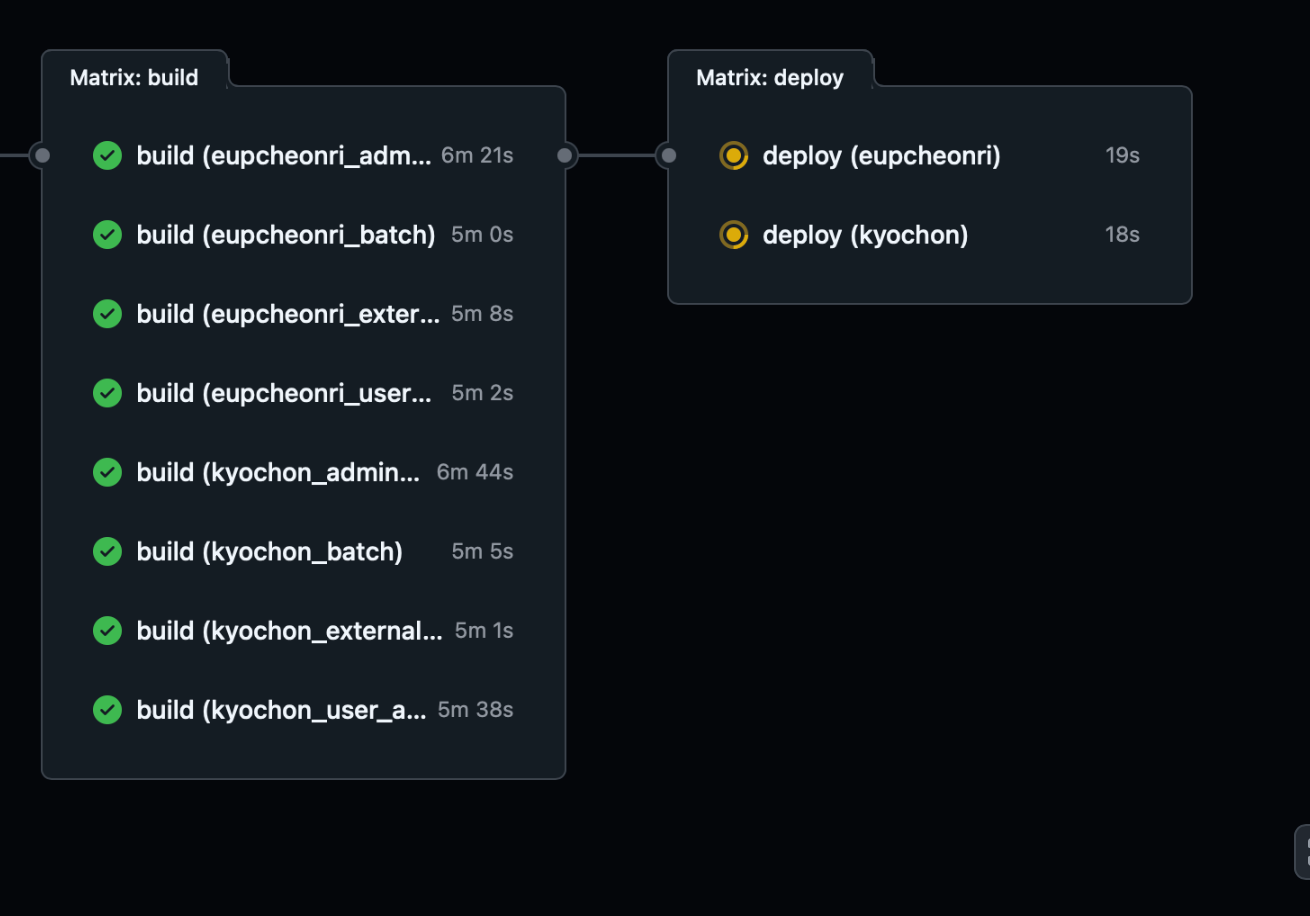
Task: Click the input connector dot of deploy matrix
Action: pos(669,155)
